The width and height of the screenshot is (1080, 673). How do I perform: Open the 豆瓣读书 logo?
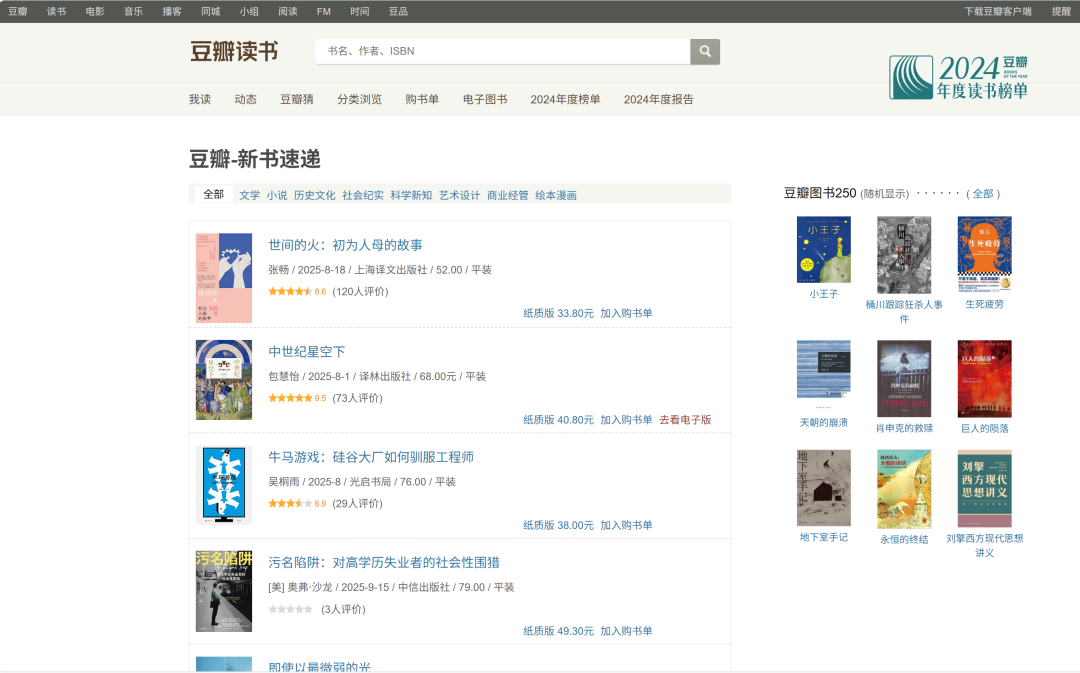point(234,51)
